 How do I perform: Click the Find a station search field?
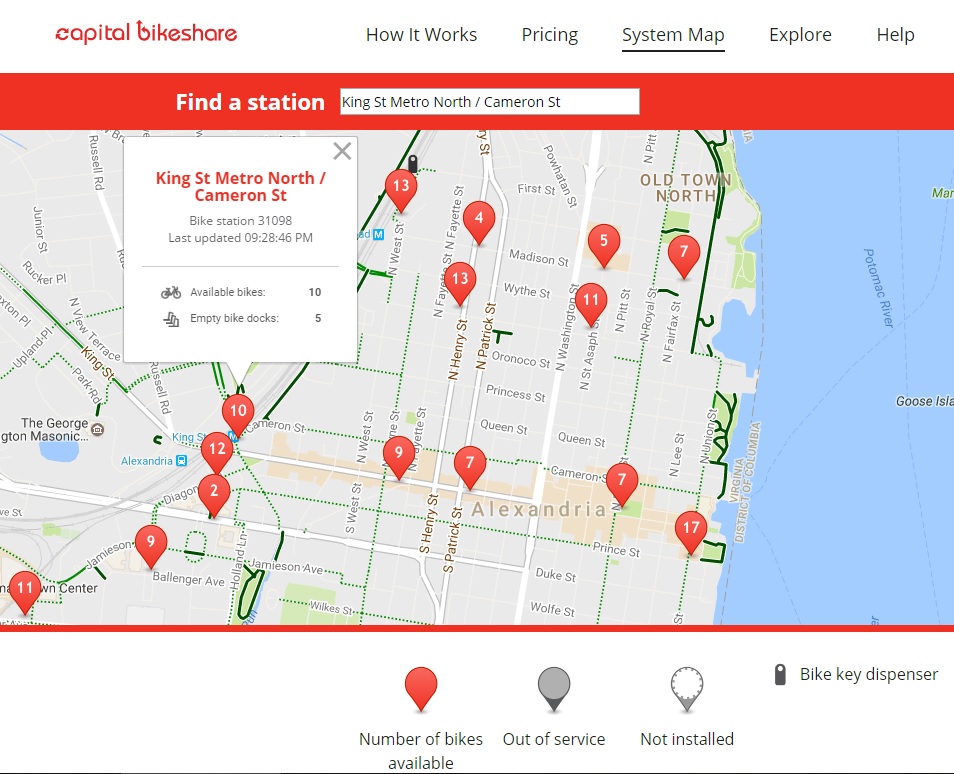coord(489,102)
